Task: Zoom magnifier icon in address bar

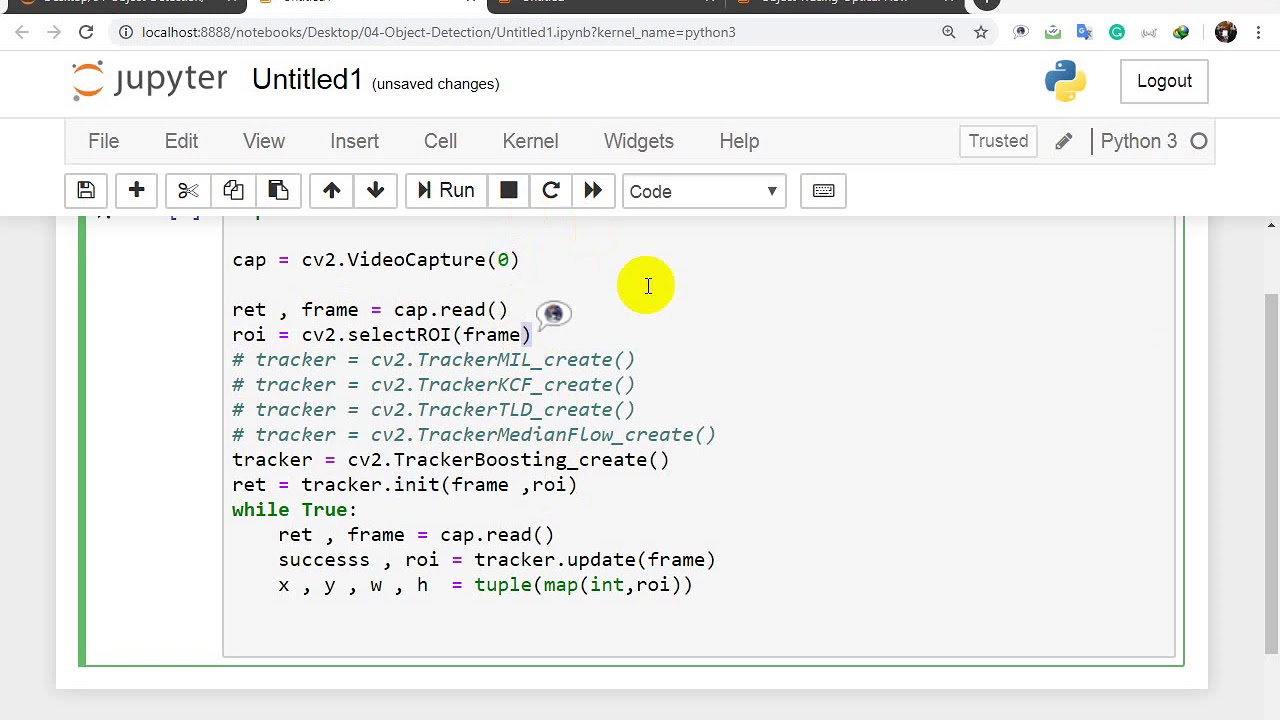Action: pyautogui.click(x=948, y=32)
